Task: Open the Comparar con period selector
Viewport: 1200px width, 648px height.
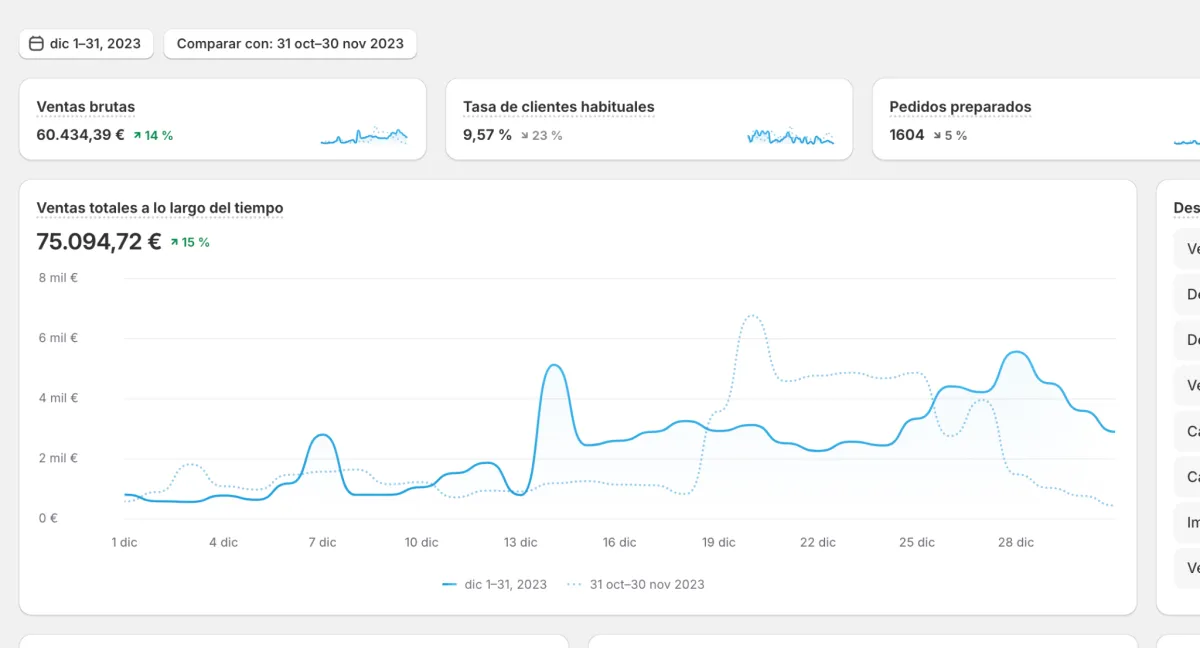Action: pyautogui.click(x=290, y=44)
